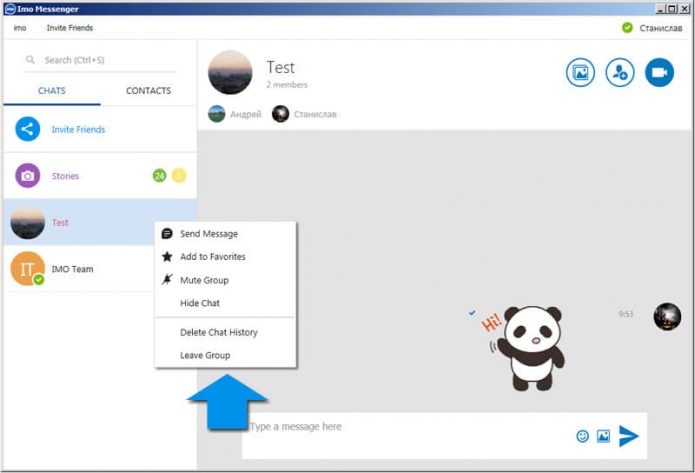Click the add member icon in header
Image resolution: width=695 pixels, height=473 pixels.
(620, 72)
